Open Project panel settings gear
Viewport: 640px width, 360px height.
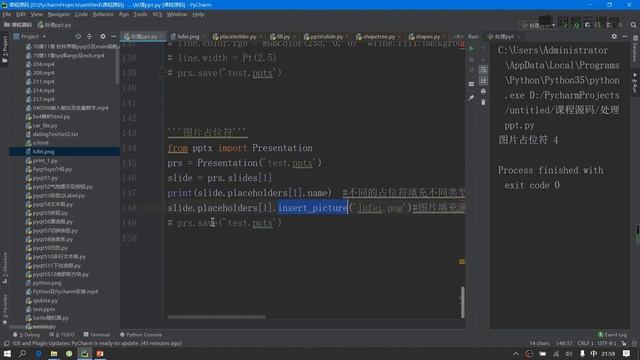click(102, 36)
